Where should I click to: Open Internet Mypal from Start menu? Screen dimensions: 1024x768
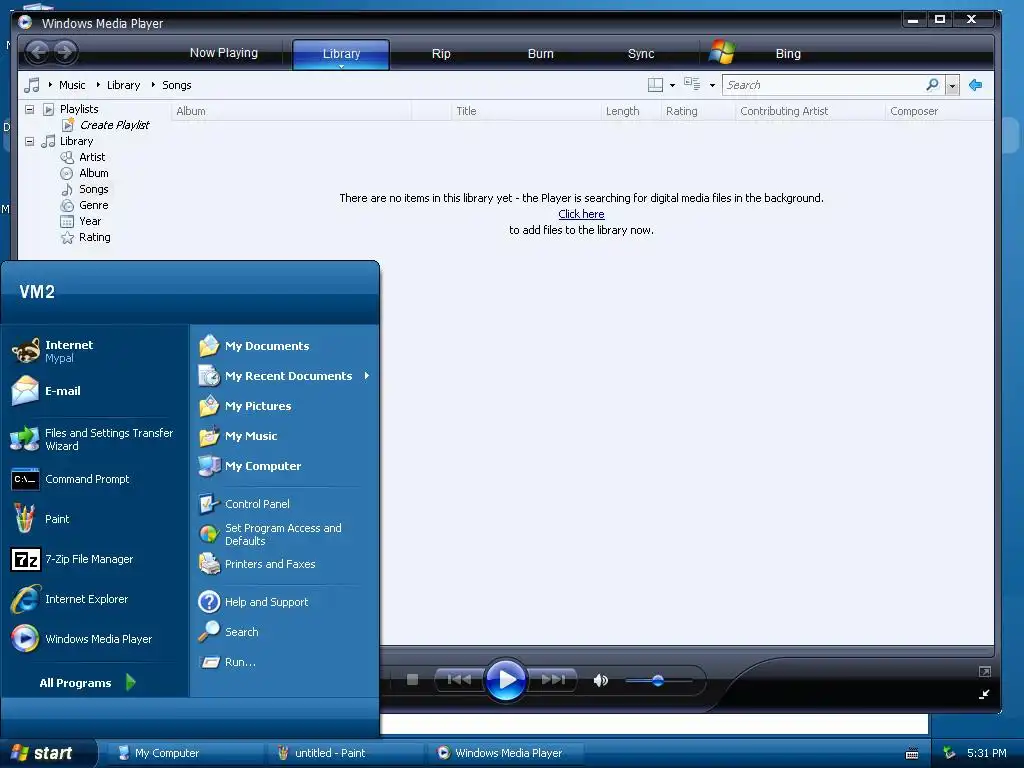[95, 351]
